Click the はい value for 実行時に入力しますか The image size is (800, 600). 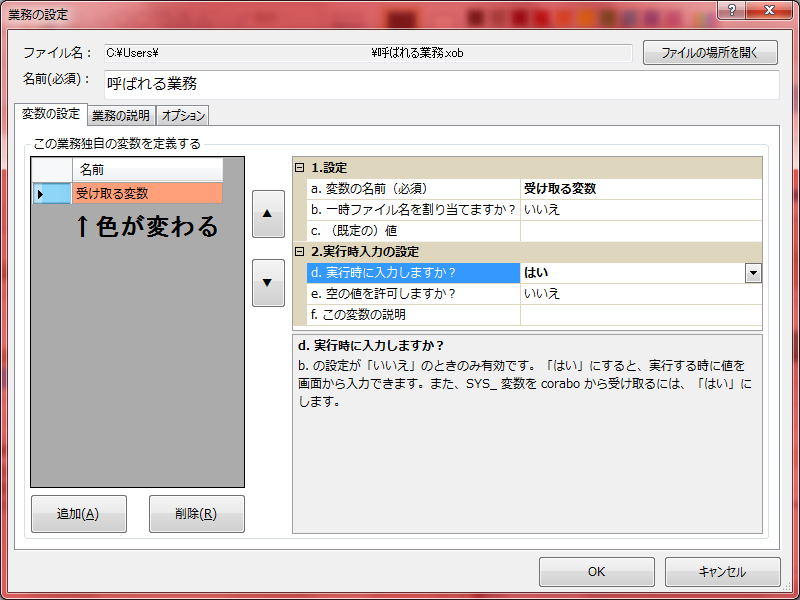(633, 273)
